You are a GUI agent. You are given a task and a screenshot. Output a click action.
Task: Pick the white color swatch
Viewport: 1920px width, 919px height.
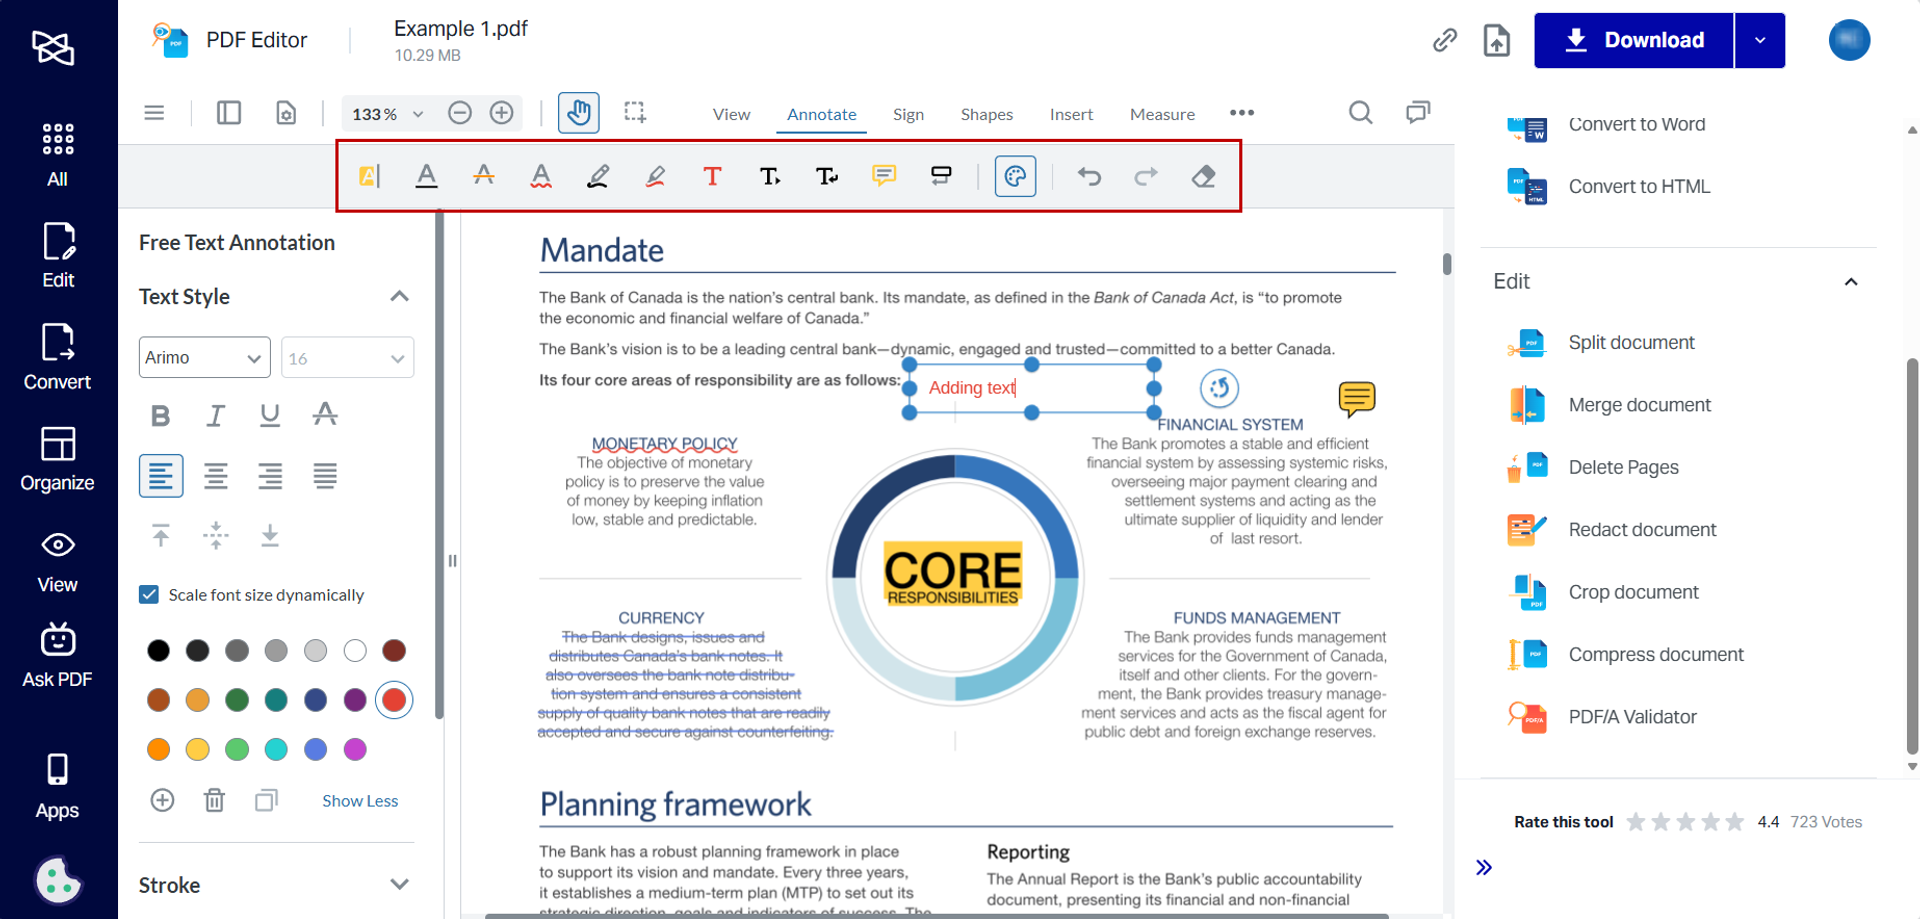pos(355,651)
